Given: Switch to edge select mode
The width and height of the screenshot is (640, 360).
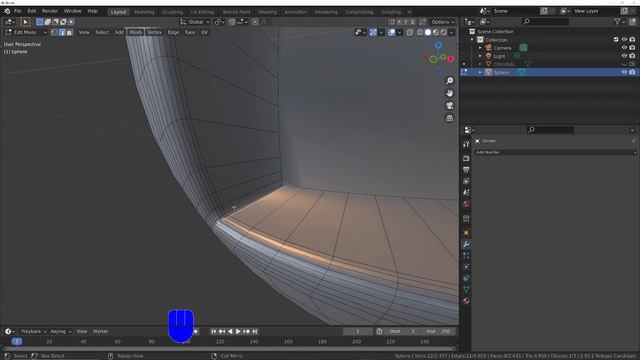Looking at the screenshot, I should [62, 32].
